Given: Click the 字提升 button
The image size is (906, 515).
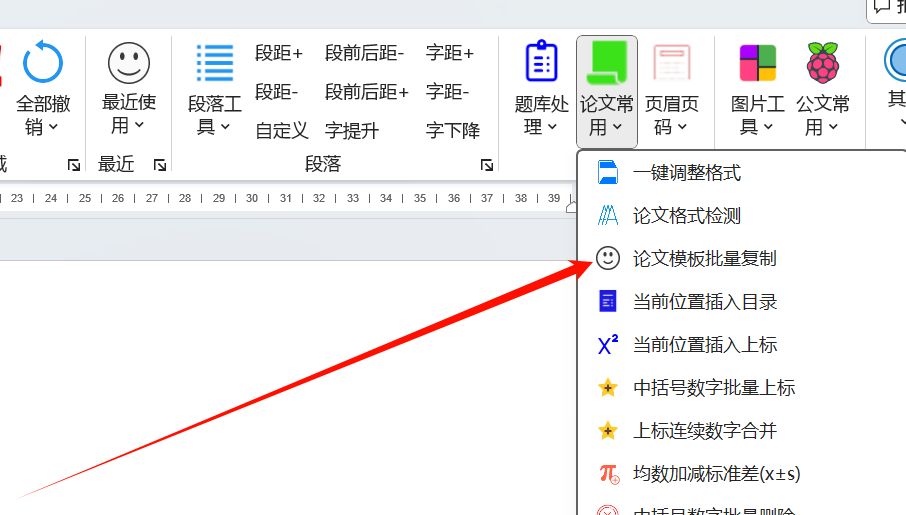Looking at the screenshot, I should [x=352, y=131].
